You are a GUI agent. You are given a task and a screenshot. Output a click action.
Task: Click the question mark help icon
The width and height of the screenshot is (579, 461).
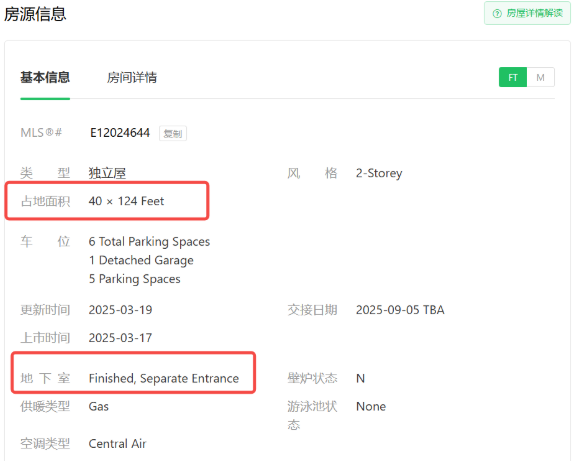[x=497, y=14]
